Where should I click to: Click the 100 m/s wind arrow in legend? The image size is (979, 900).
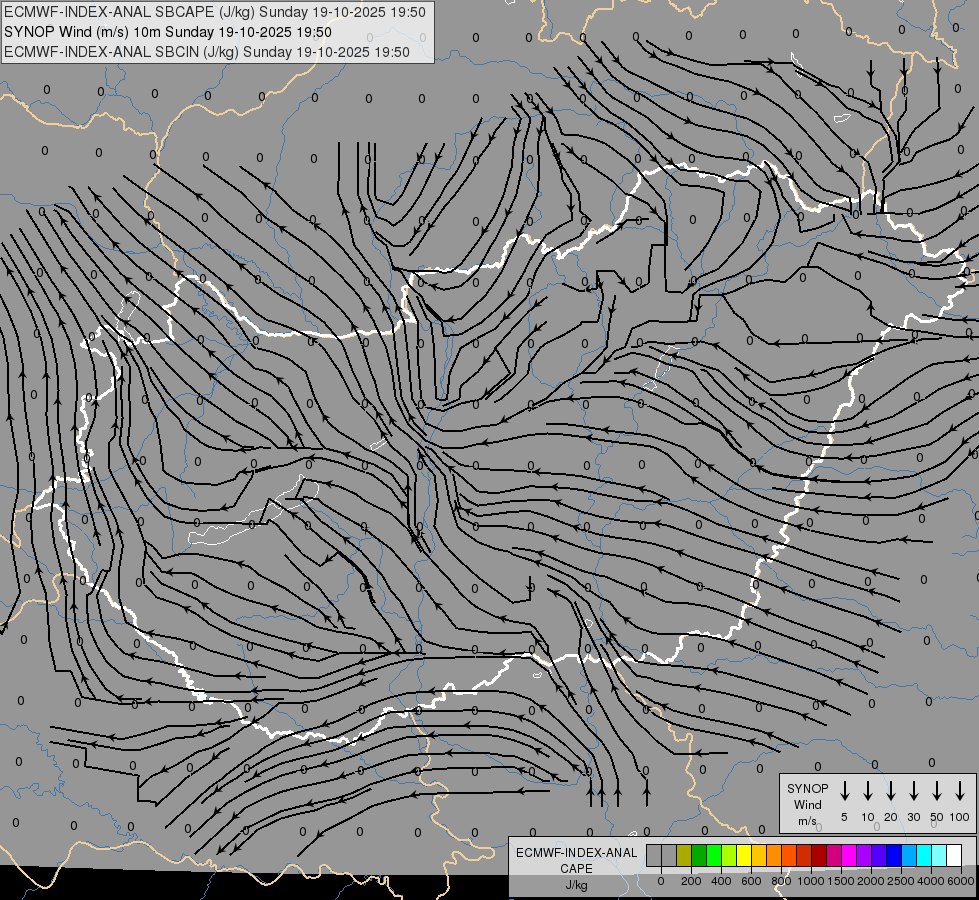(x=960, y=791)
